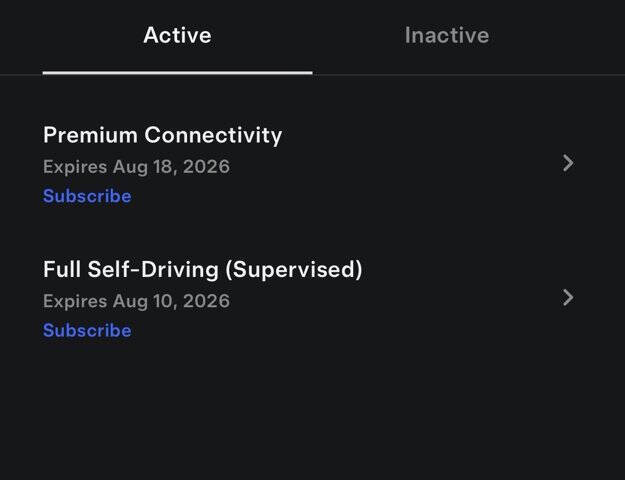Renew Premium Connectivity with blue Subscribe link

(x=87, y=196)
